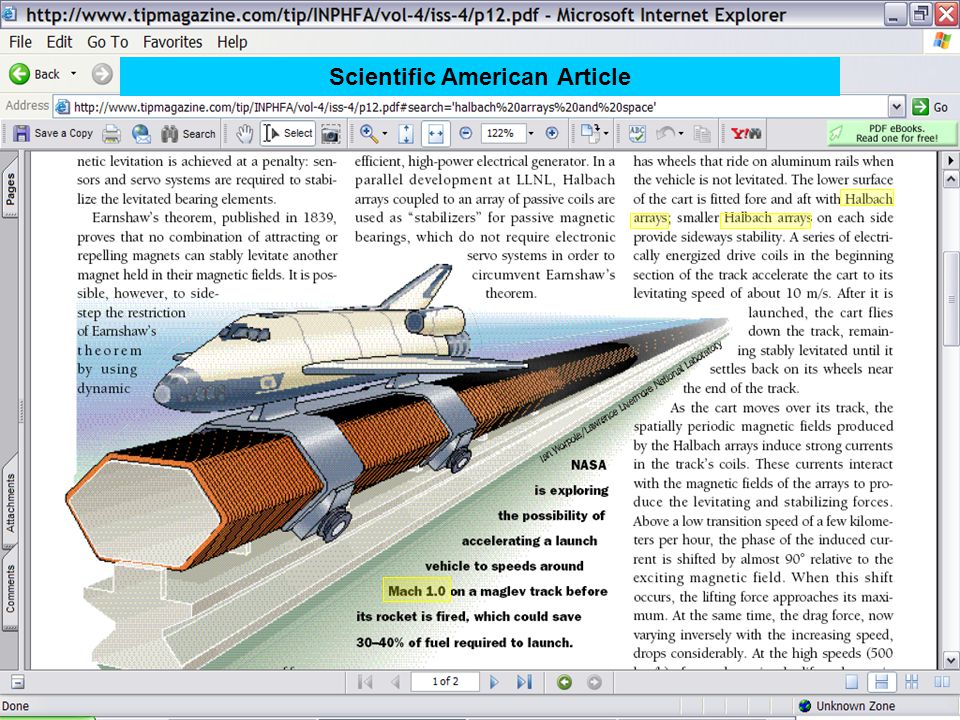
Task: Open the File menu
Action: [20, 42]
